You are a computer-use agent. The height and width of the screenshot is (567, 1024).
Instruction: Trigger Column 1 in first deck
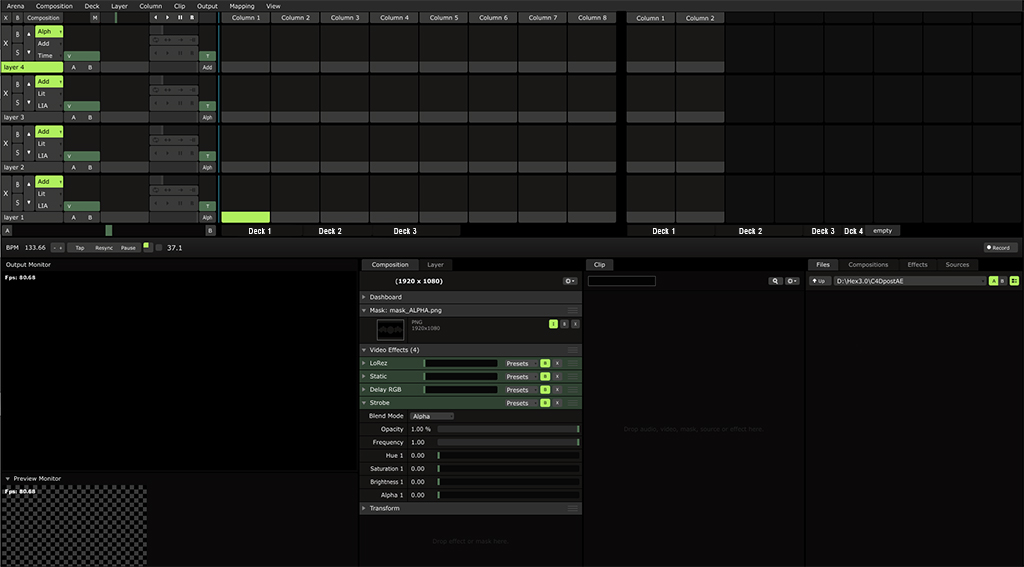coord(246,18)
